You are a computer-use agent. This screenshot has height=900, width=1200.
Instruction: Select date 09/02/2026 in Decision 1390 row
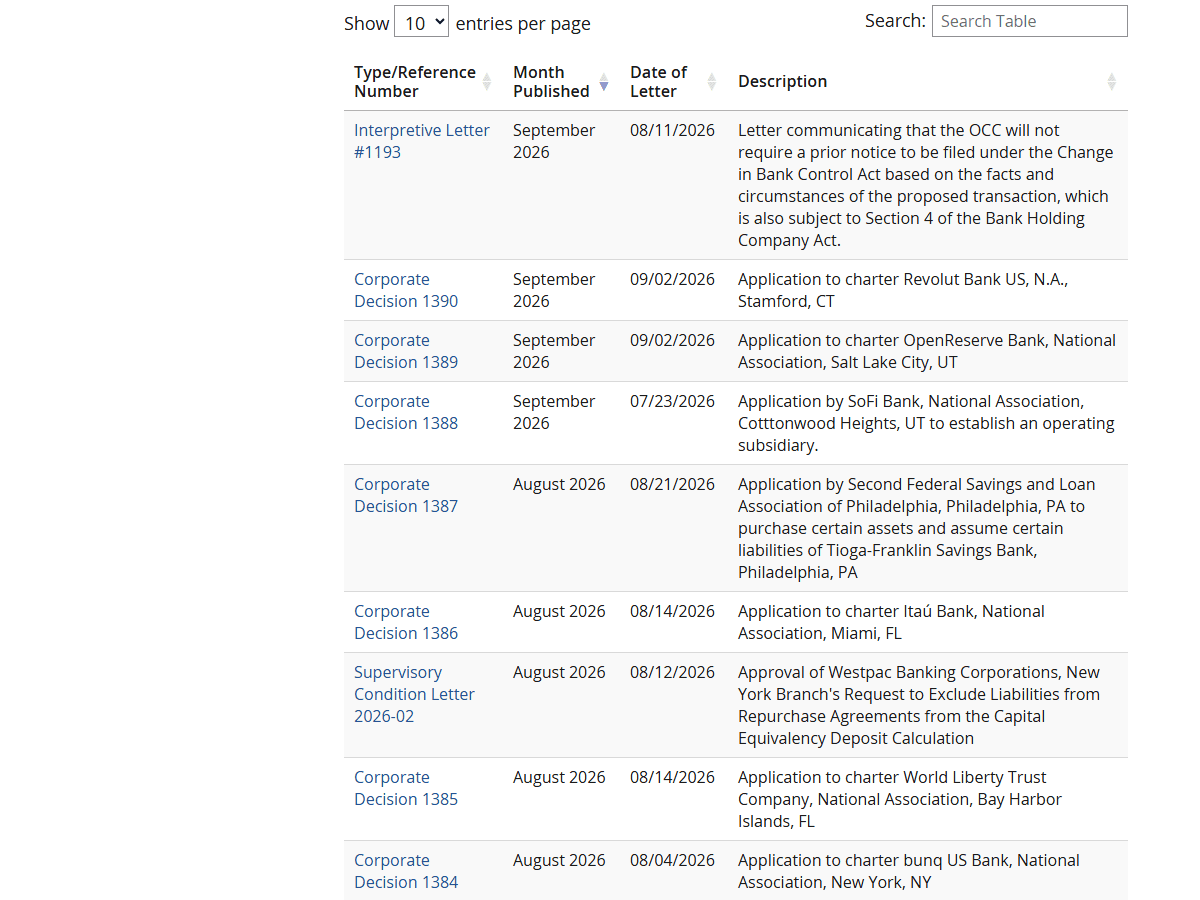pos(672,279)
